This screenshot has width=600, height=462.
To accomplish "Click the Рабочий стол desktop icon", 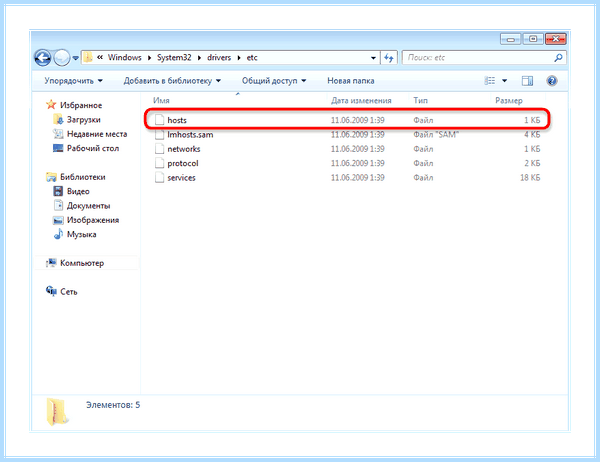I will click(58, 148).
